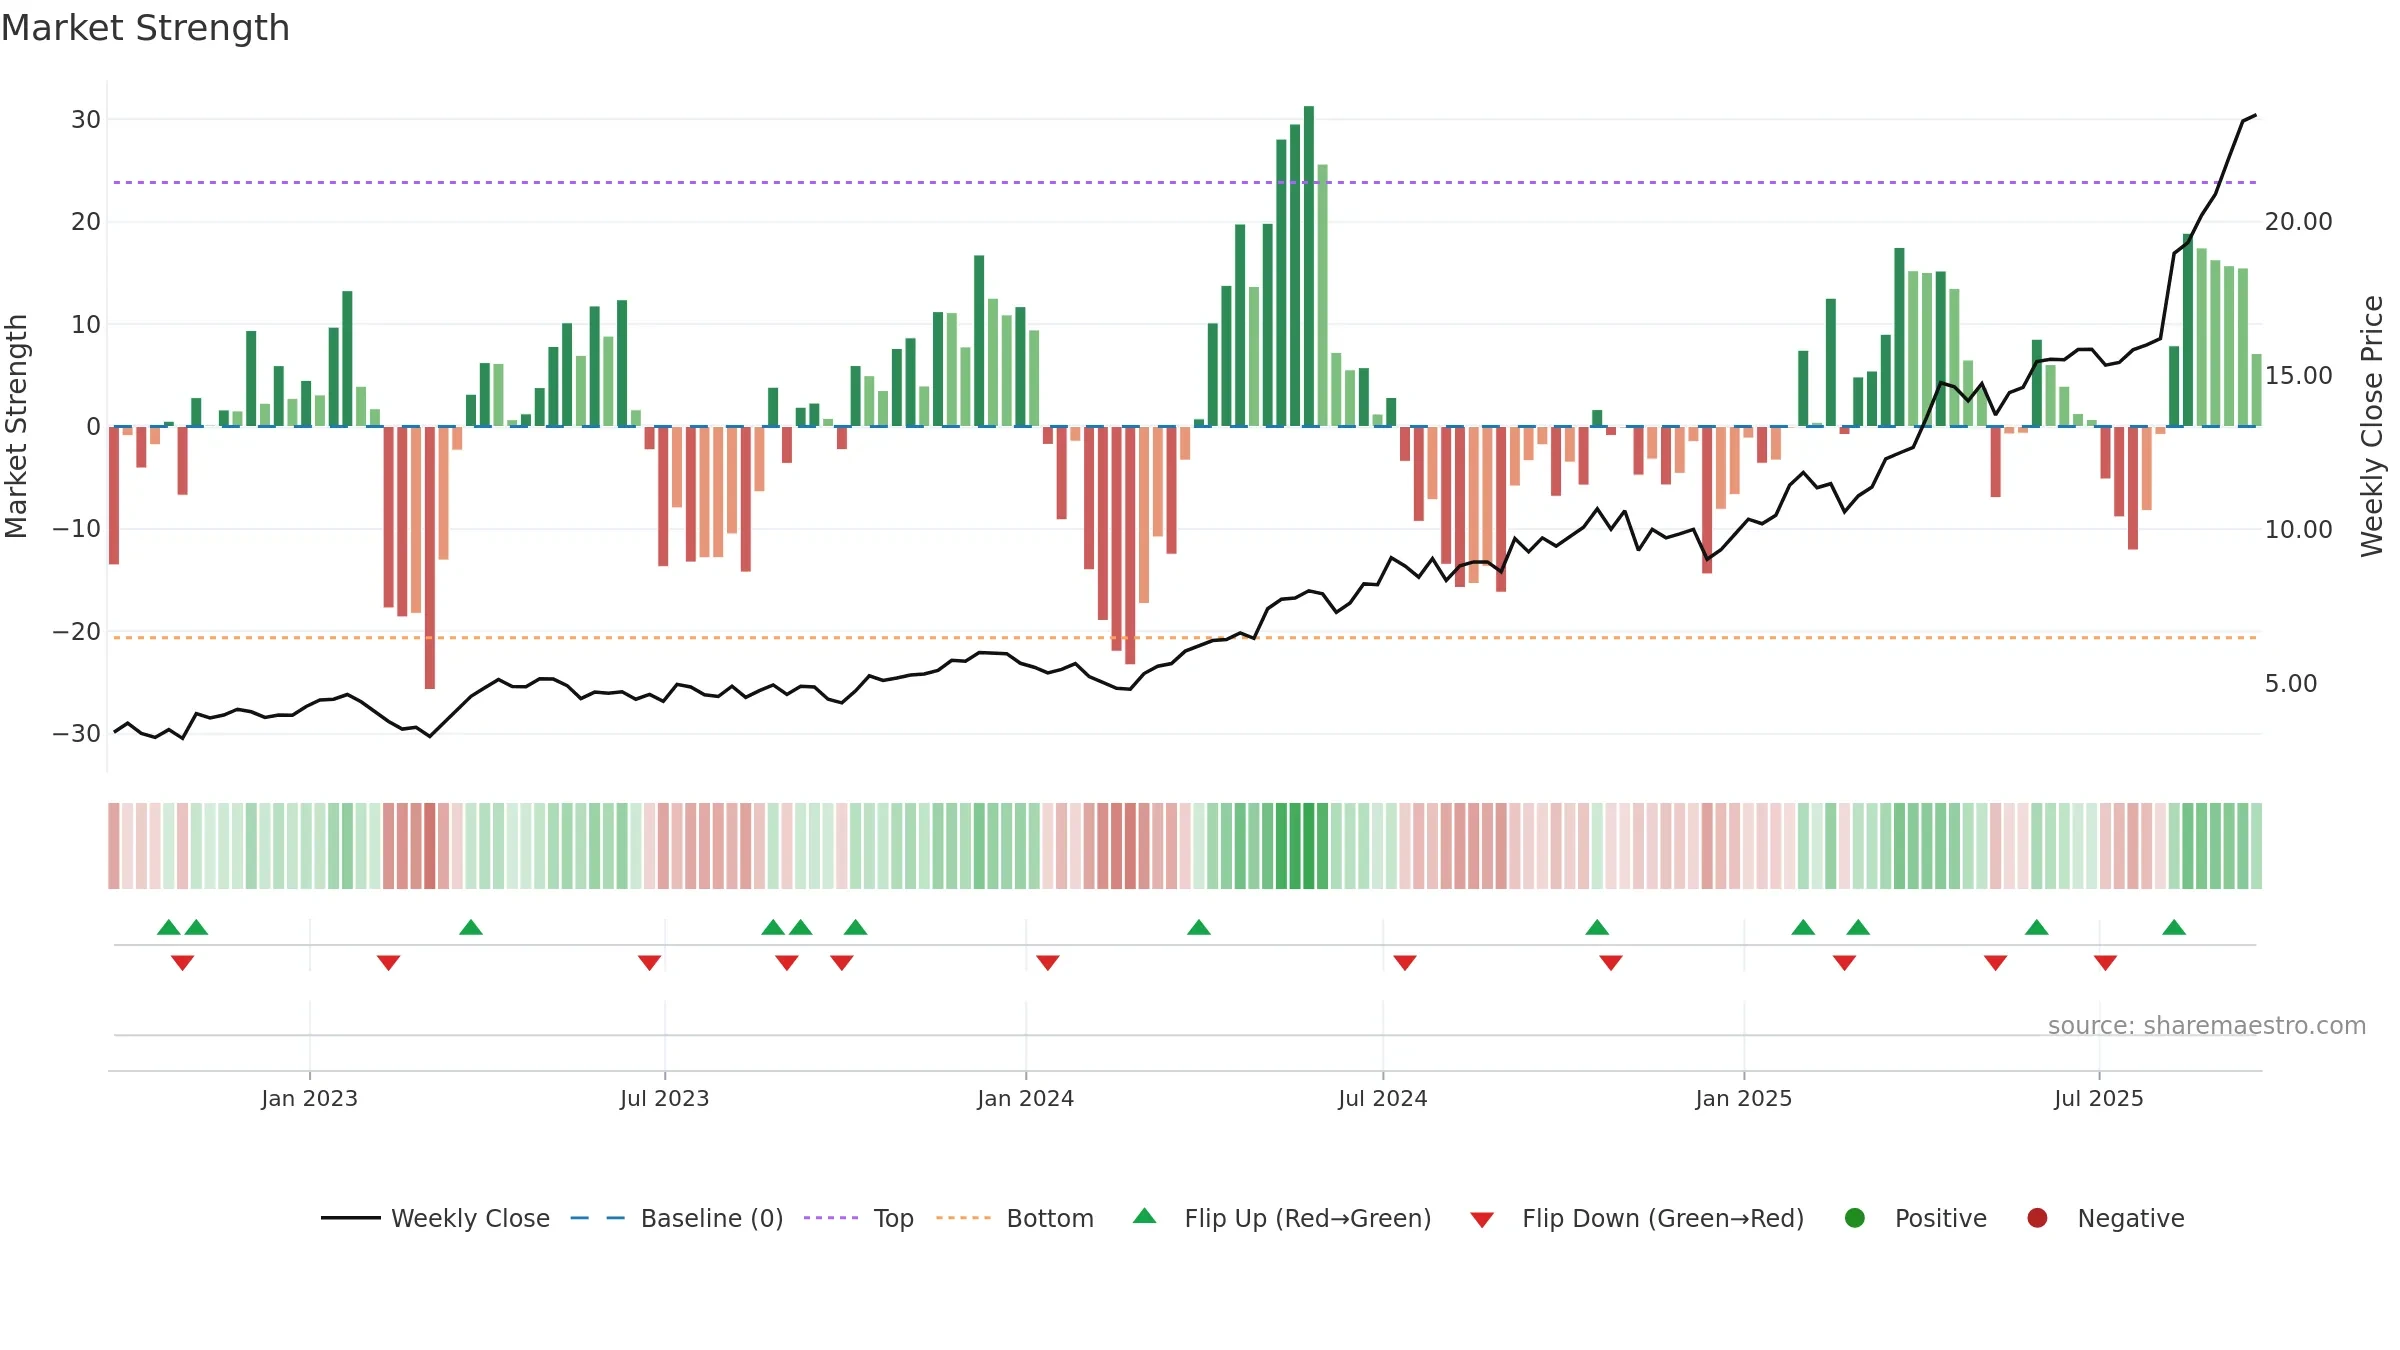The height and width of the screenshot is (1350, 2400).
Task: Select the flip-up marker after Jul 2025
Action: pyautogui.click(x=2174, y=927)
